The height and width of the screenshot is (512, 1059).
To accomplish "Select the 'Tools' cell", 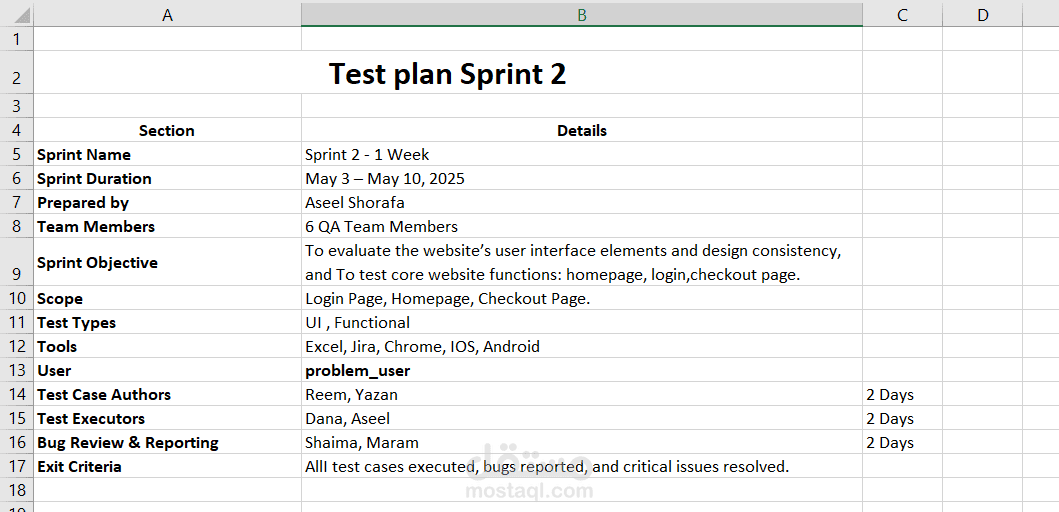I will pyautogui.click(x=167, y=346).
